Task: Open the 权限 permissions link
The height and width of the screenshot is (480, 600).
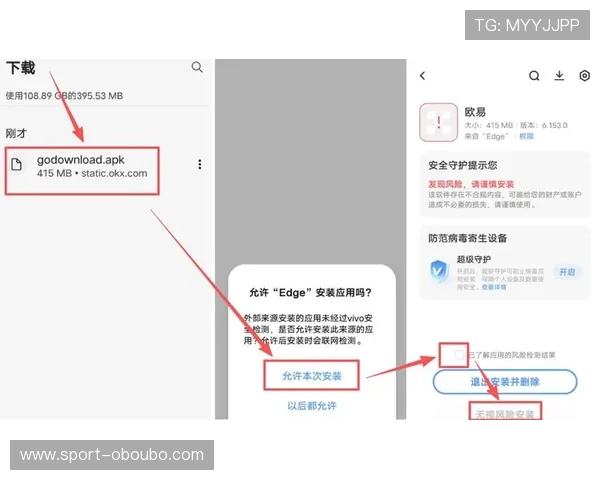Action: [526, 136]
